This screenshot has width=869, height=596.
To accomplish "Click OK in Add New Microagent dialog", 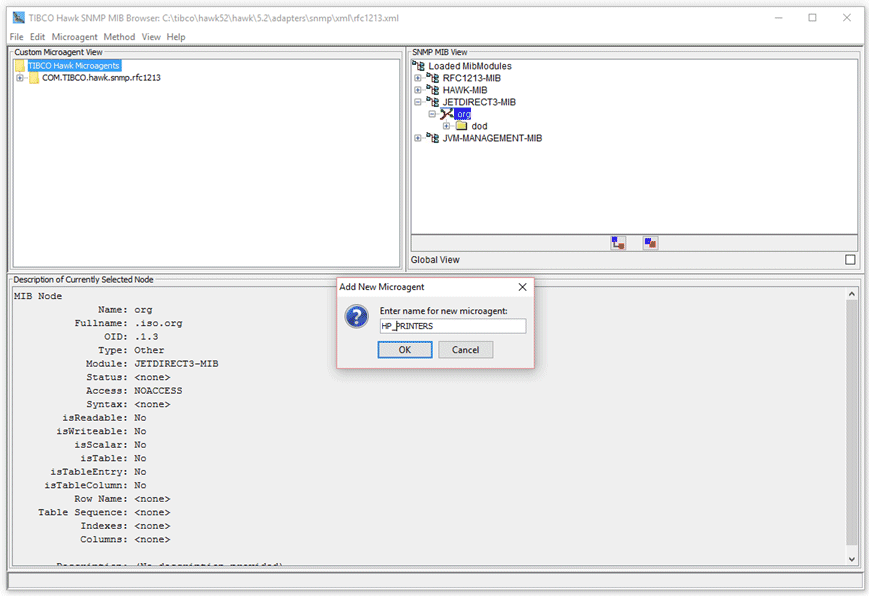I will click(405, 350).
